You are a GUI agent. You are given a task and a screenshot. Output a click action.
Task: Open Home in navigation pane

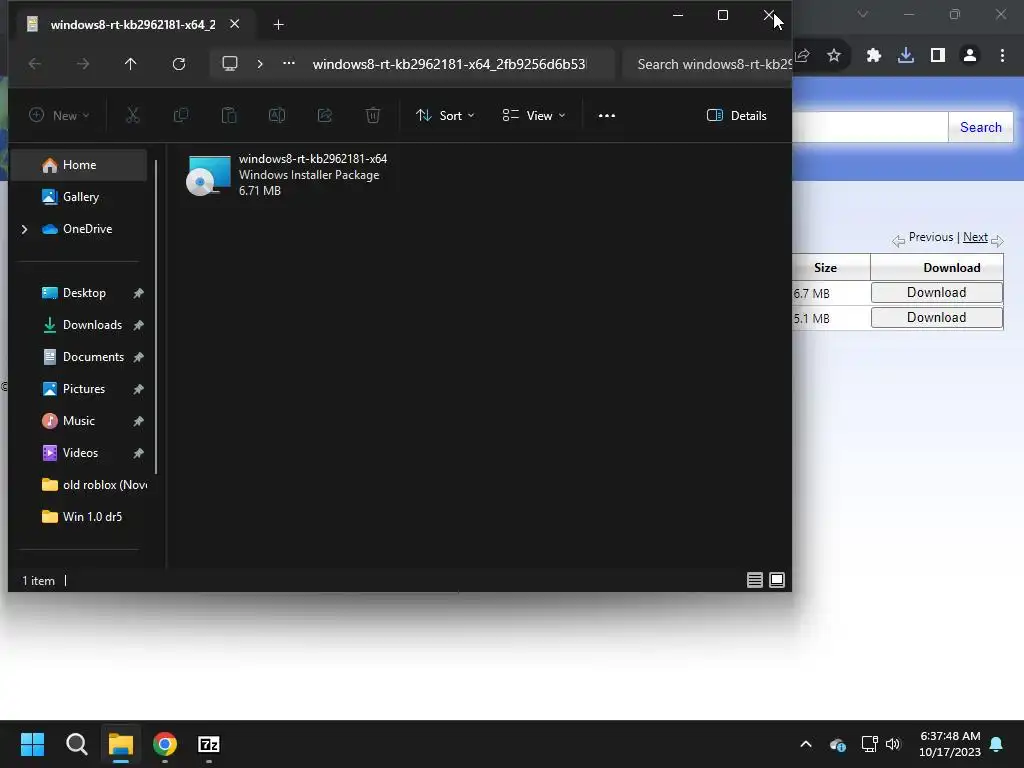79,165
